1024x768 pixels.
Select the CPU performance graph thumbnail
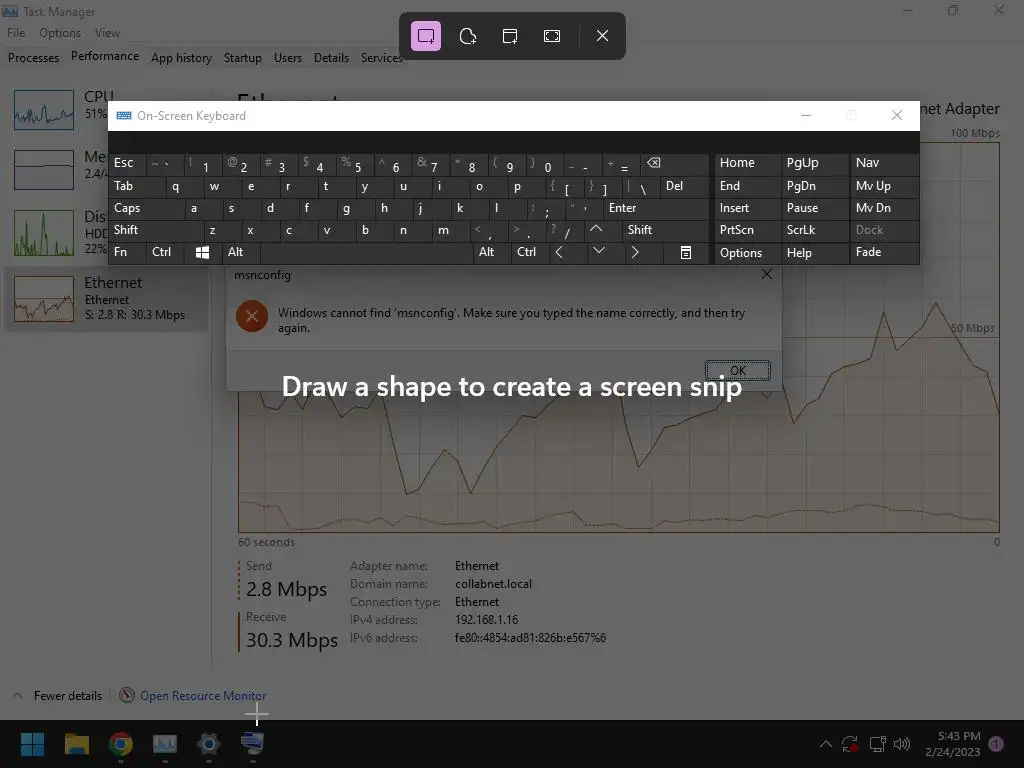pos(44,110)
